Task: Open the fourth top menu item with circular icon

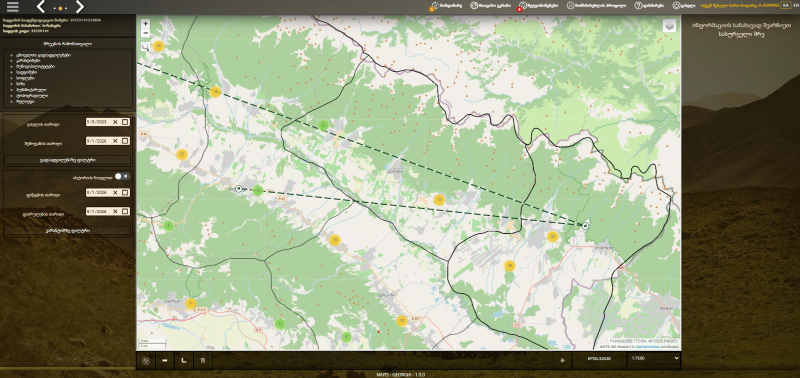Action: tap(596, 6)
